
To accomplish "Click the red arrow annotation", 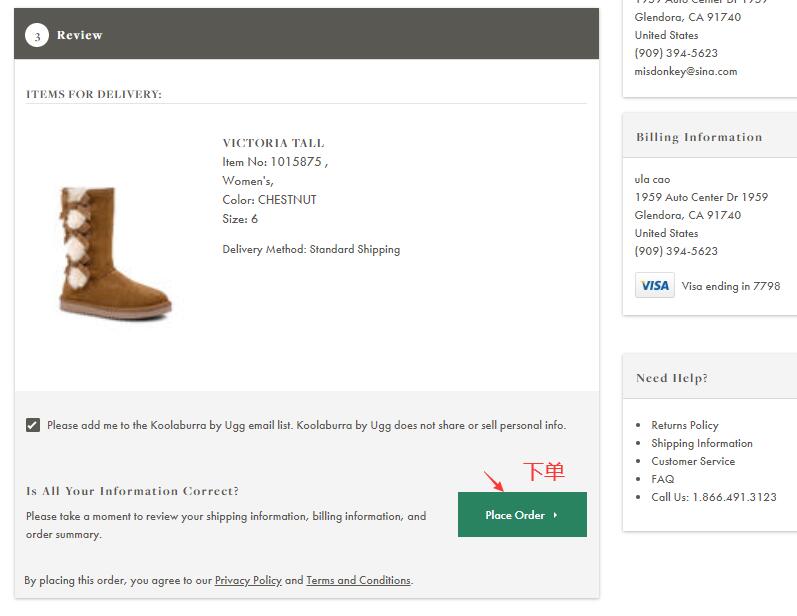I will (493, 481).
